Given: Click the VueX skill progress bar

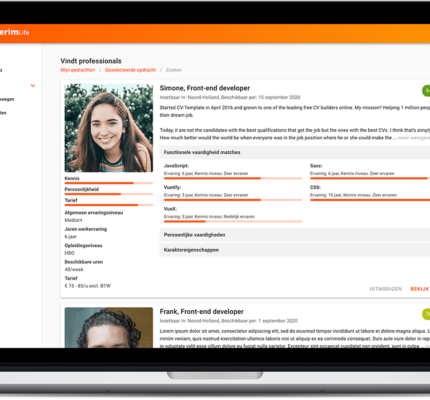Looking at the screenshot, I should coord(233,221).
